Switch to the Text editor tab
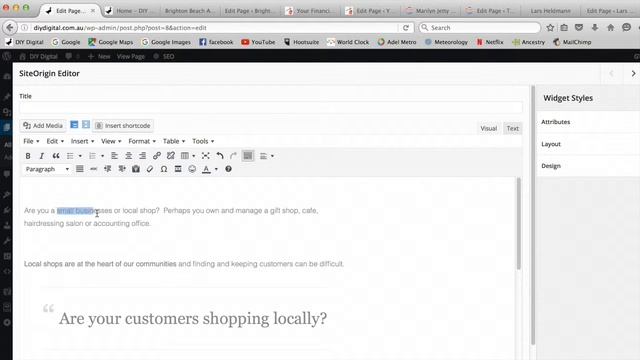This screenshot has width=640, height=360. point(513,128)
